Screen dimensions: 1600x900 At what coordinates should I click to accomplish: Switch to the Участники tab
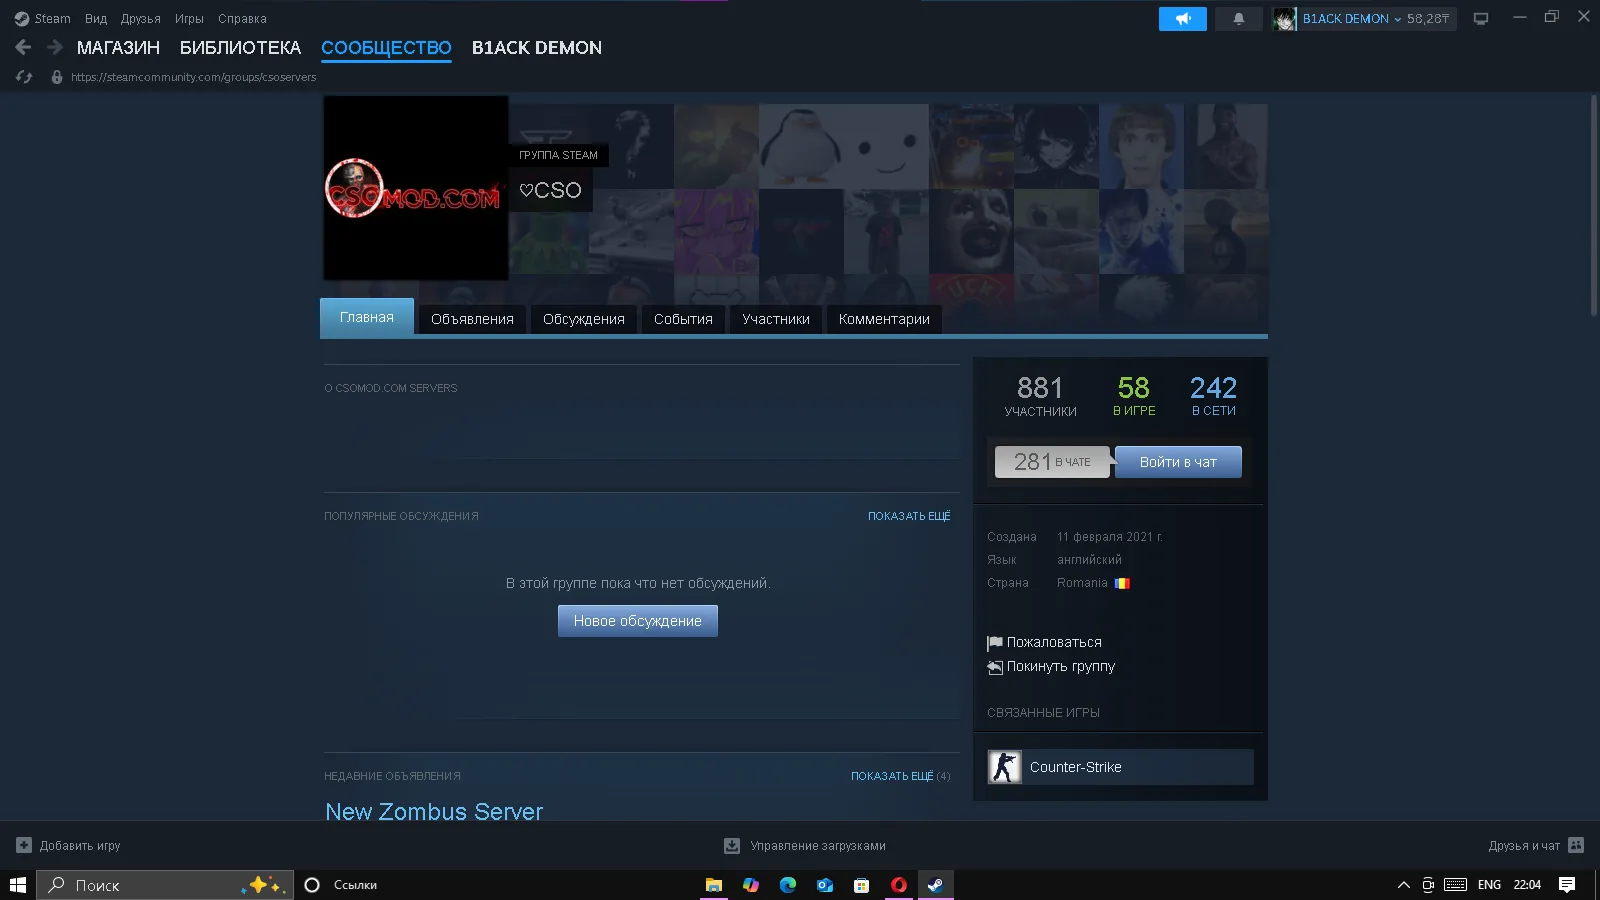pos(776,319)
